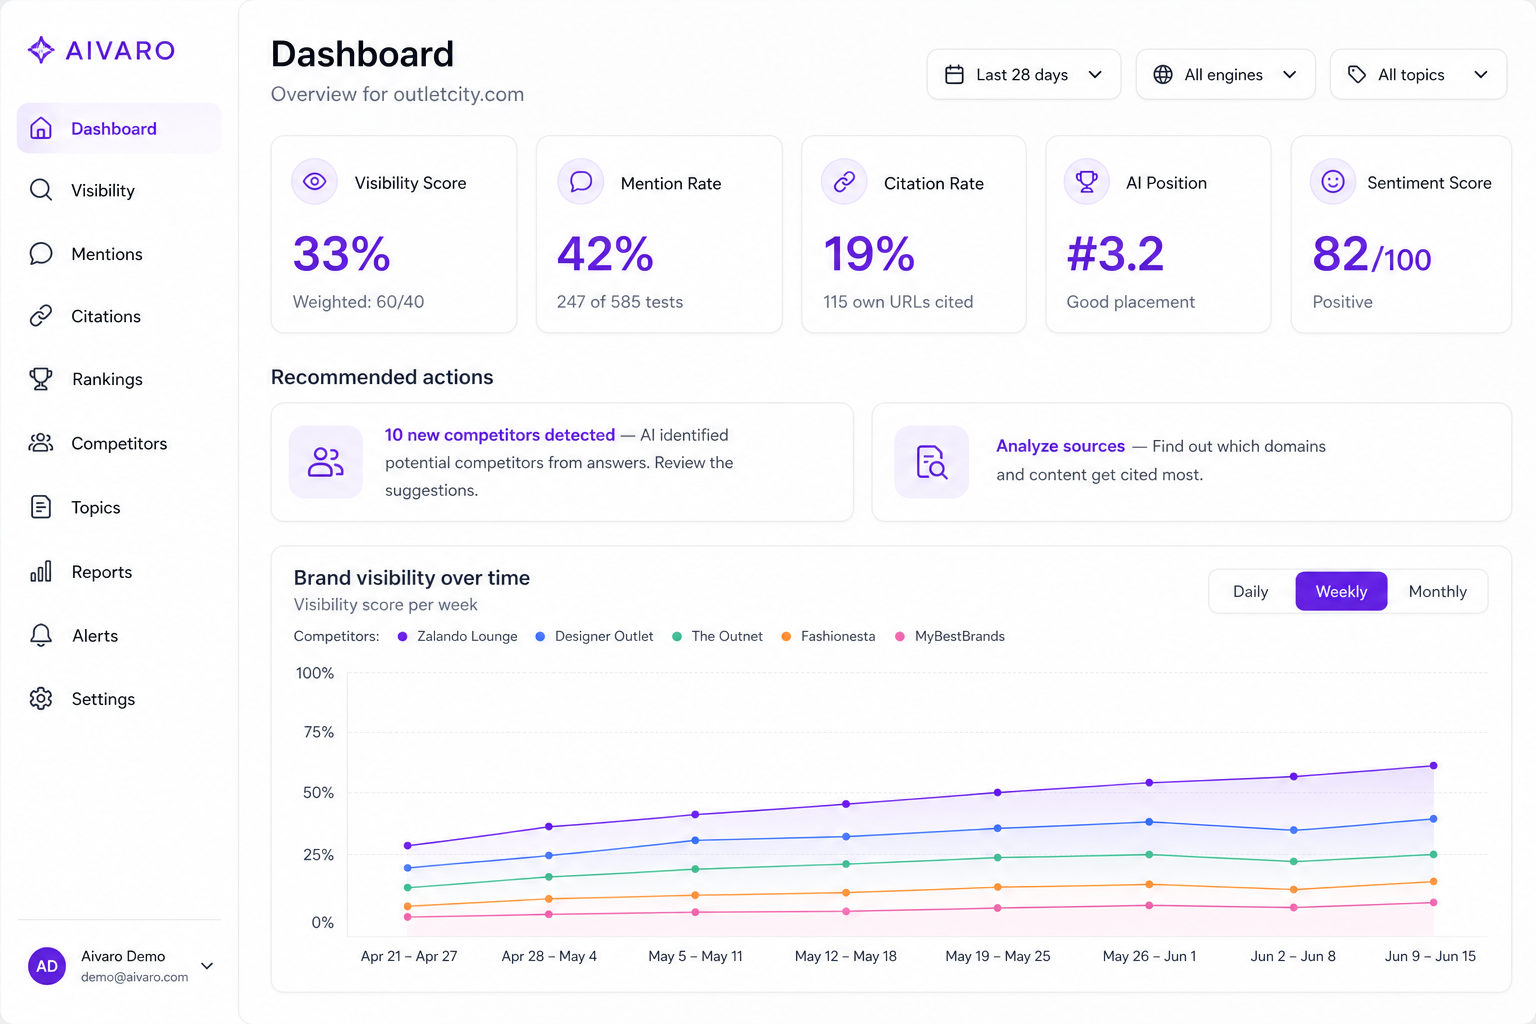The width and height of the screenshot is (1536, 1024).
Task: Click the Reports bar chart icon in sidebar
Action: coord(41,571)
